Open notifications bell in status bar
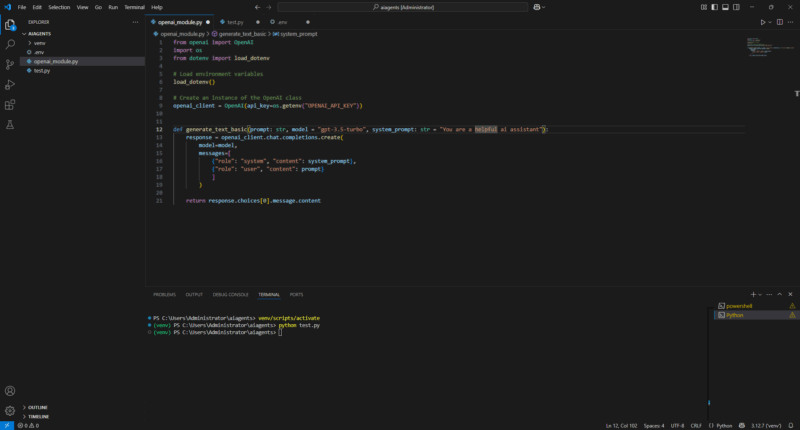The width and height of the screenshot is (800, 430). pos(791,425)
